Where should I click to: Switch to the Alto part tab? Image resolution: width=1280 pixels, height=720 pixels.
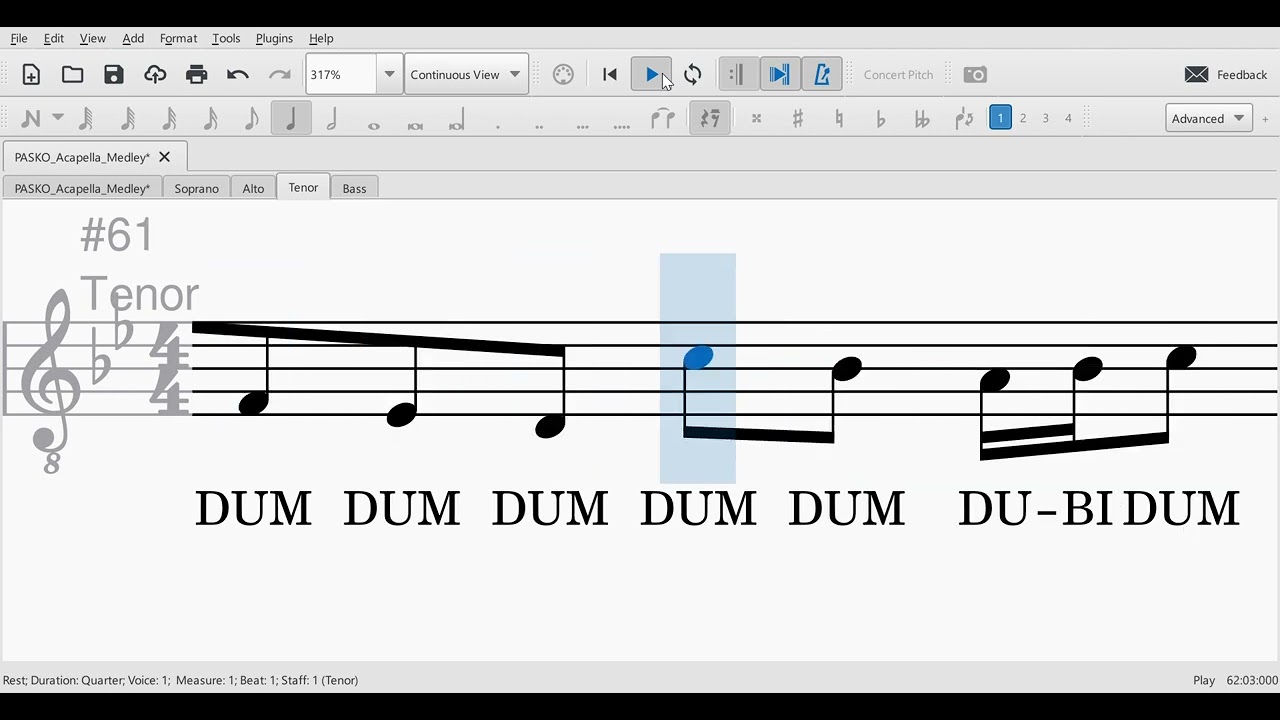pos(253,188)
